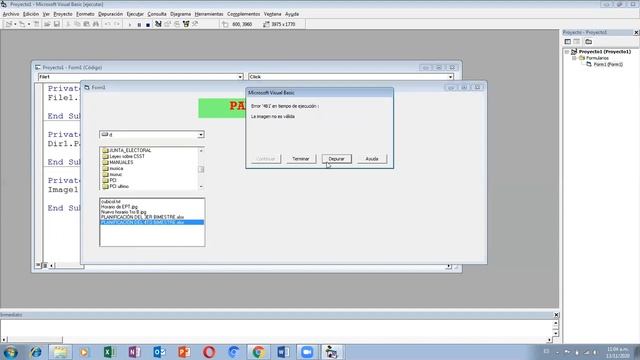Select Form1 (Form1) in the project tree
Screen dimensions: 640x360
click(608, 64)
